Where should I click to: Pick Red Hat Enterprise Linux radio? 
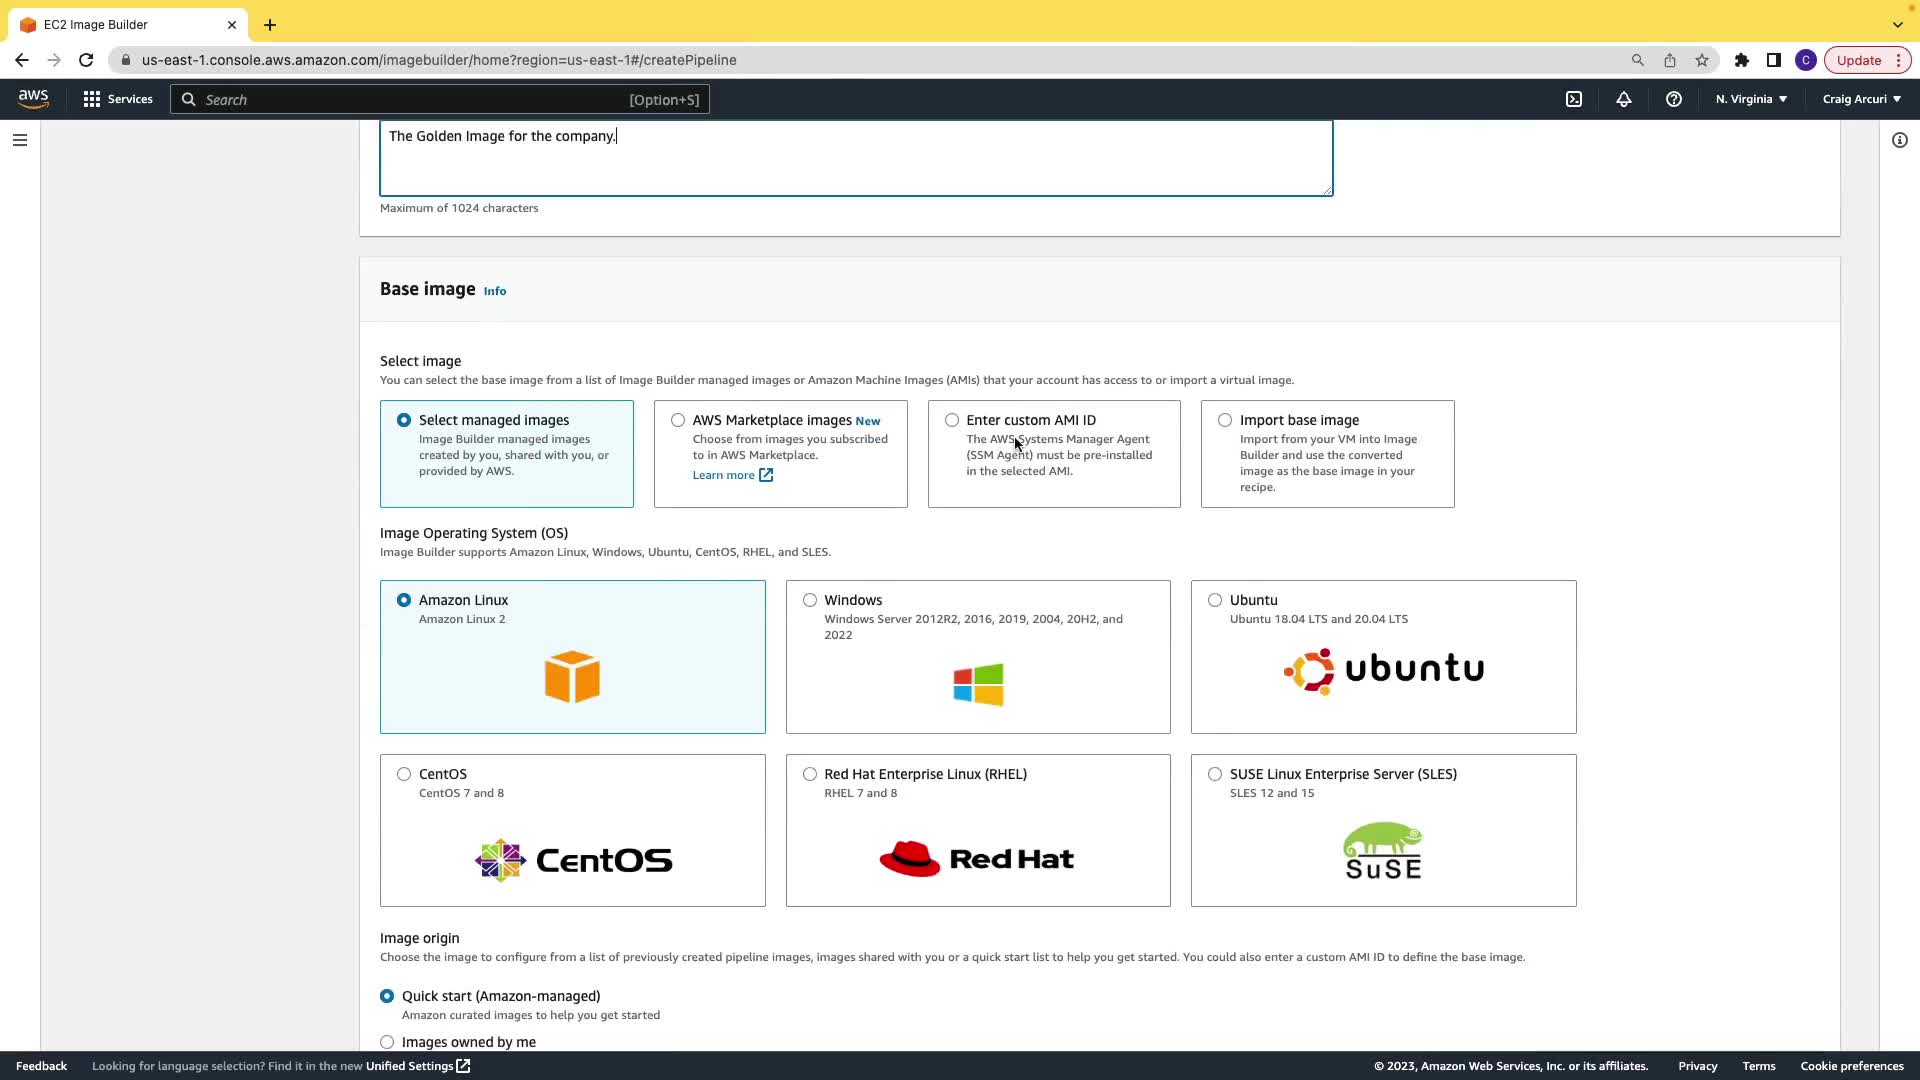[x=810, y=774]
